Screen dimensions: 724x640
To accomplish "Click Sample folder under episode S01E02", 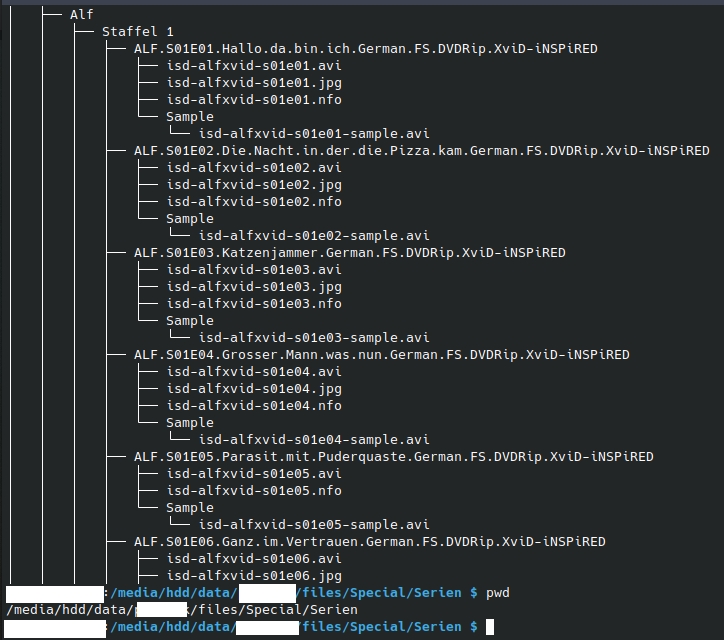I will tap(190, 219).
